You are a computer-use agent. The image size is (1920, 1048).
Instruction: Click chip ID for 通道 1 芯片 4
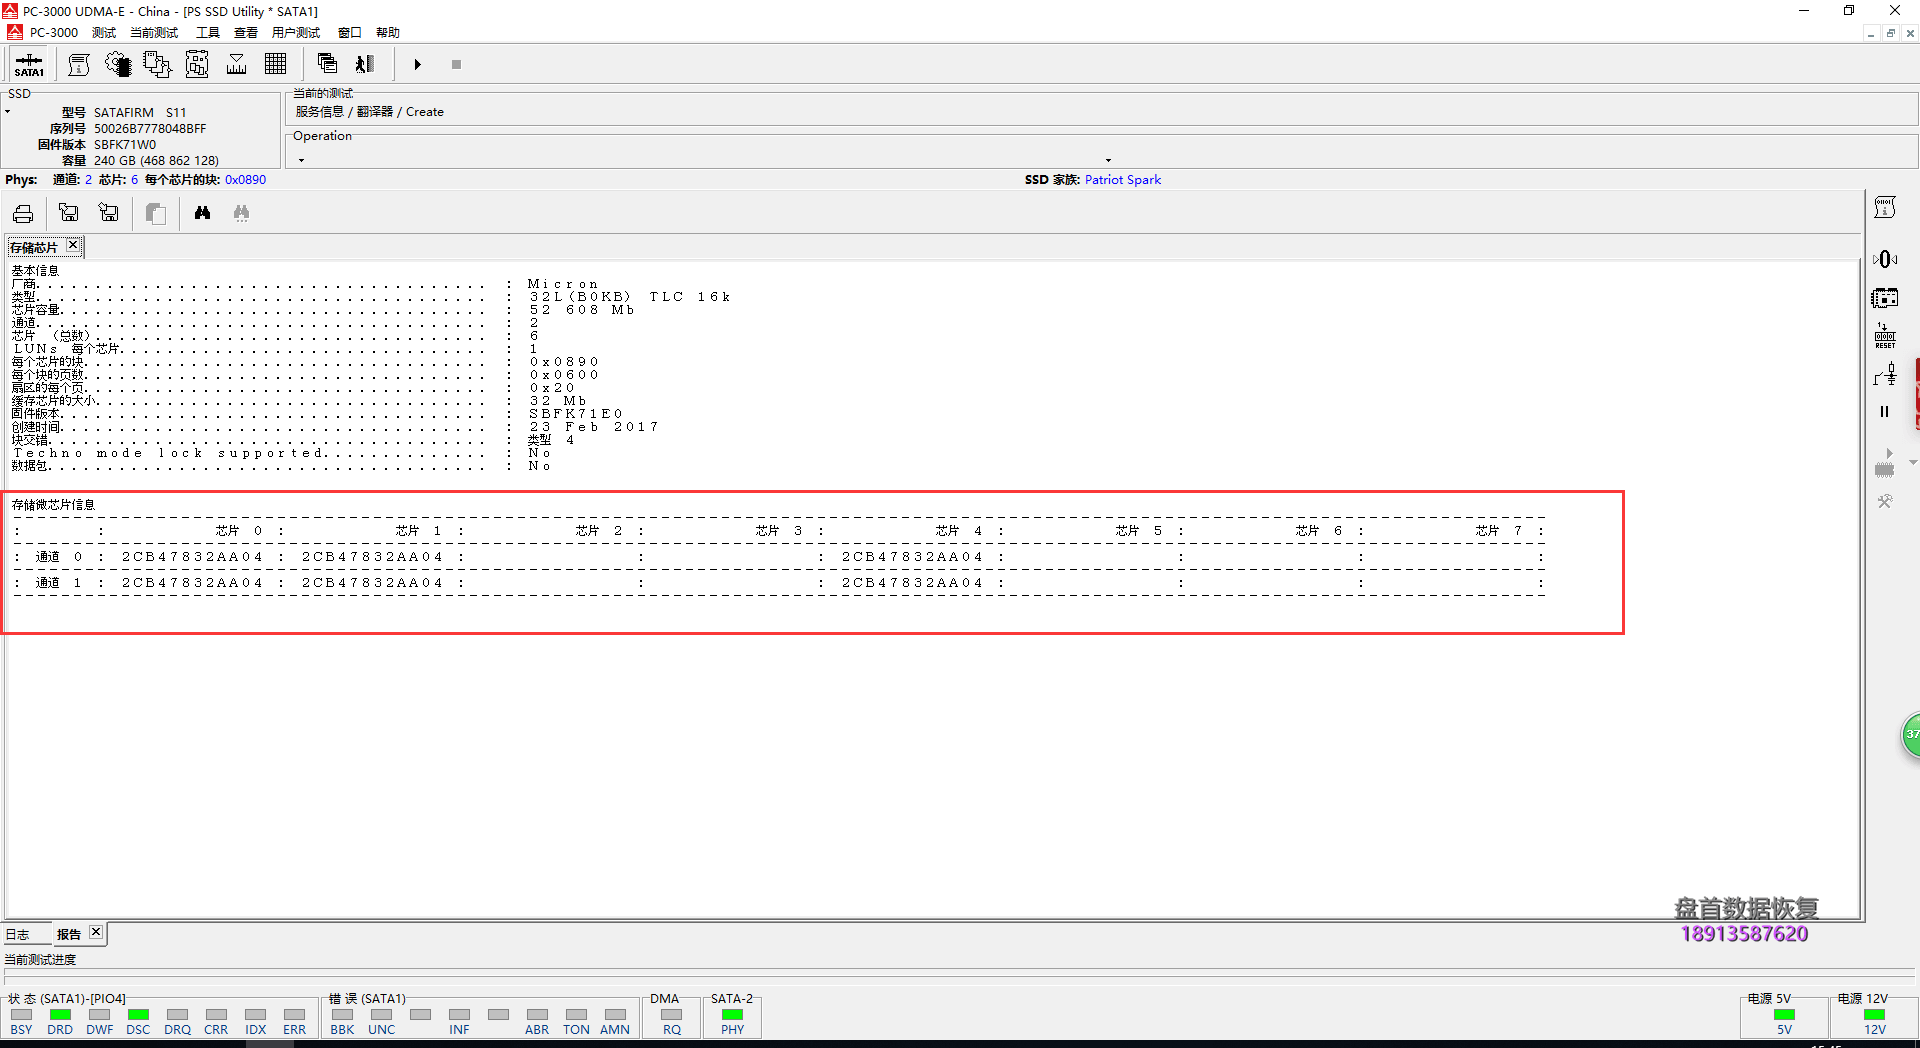click(913, 583)
